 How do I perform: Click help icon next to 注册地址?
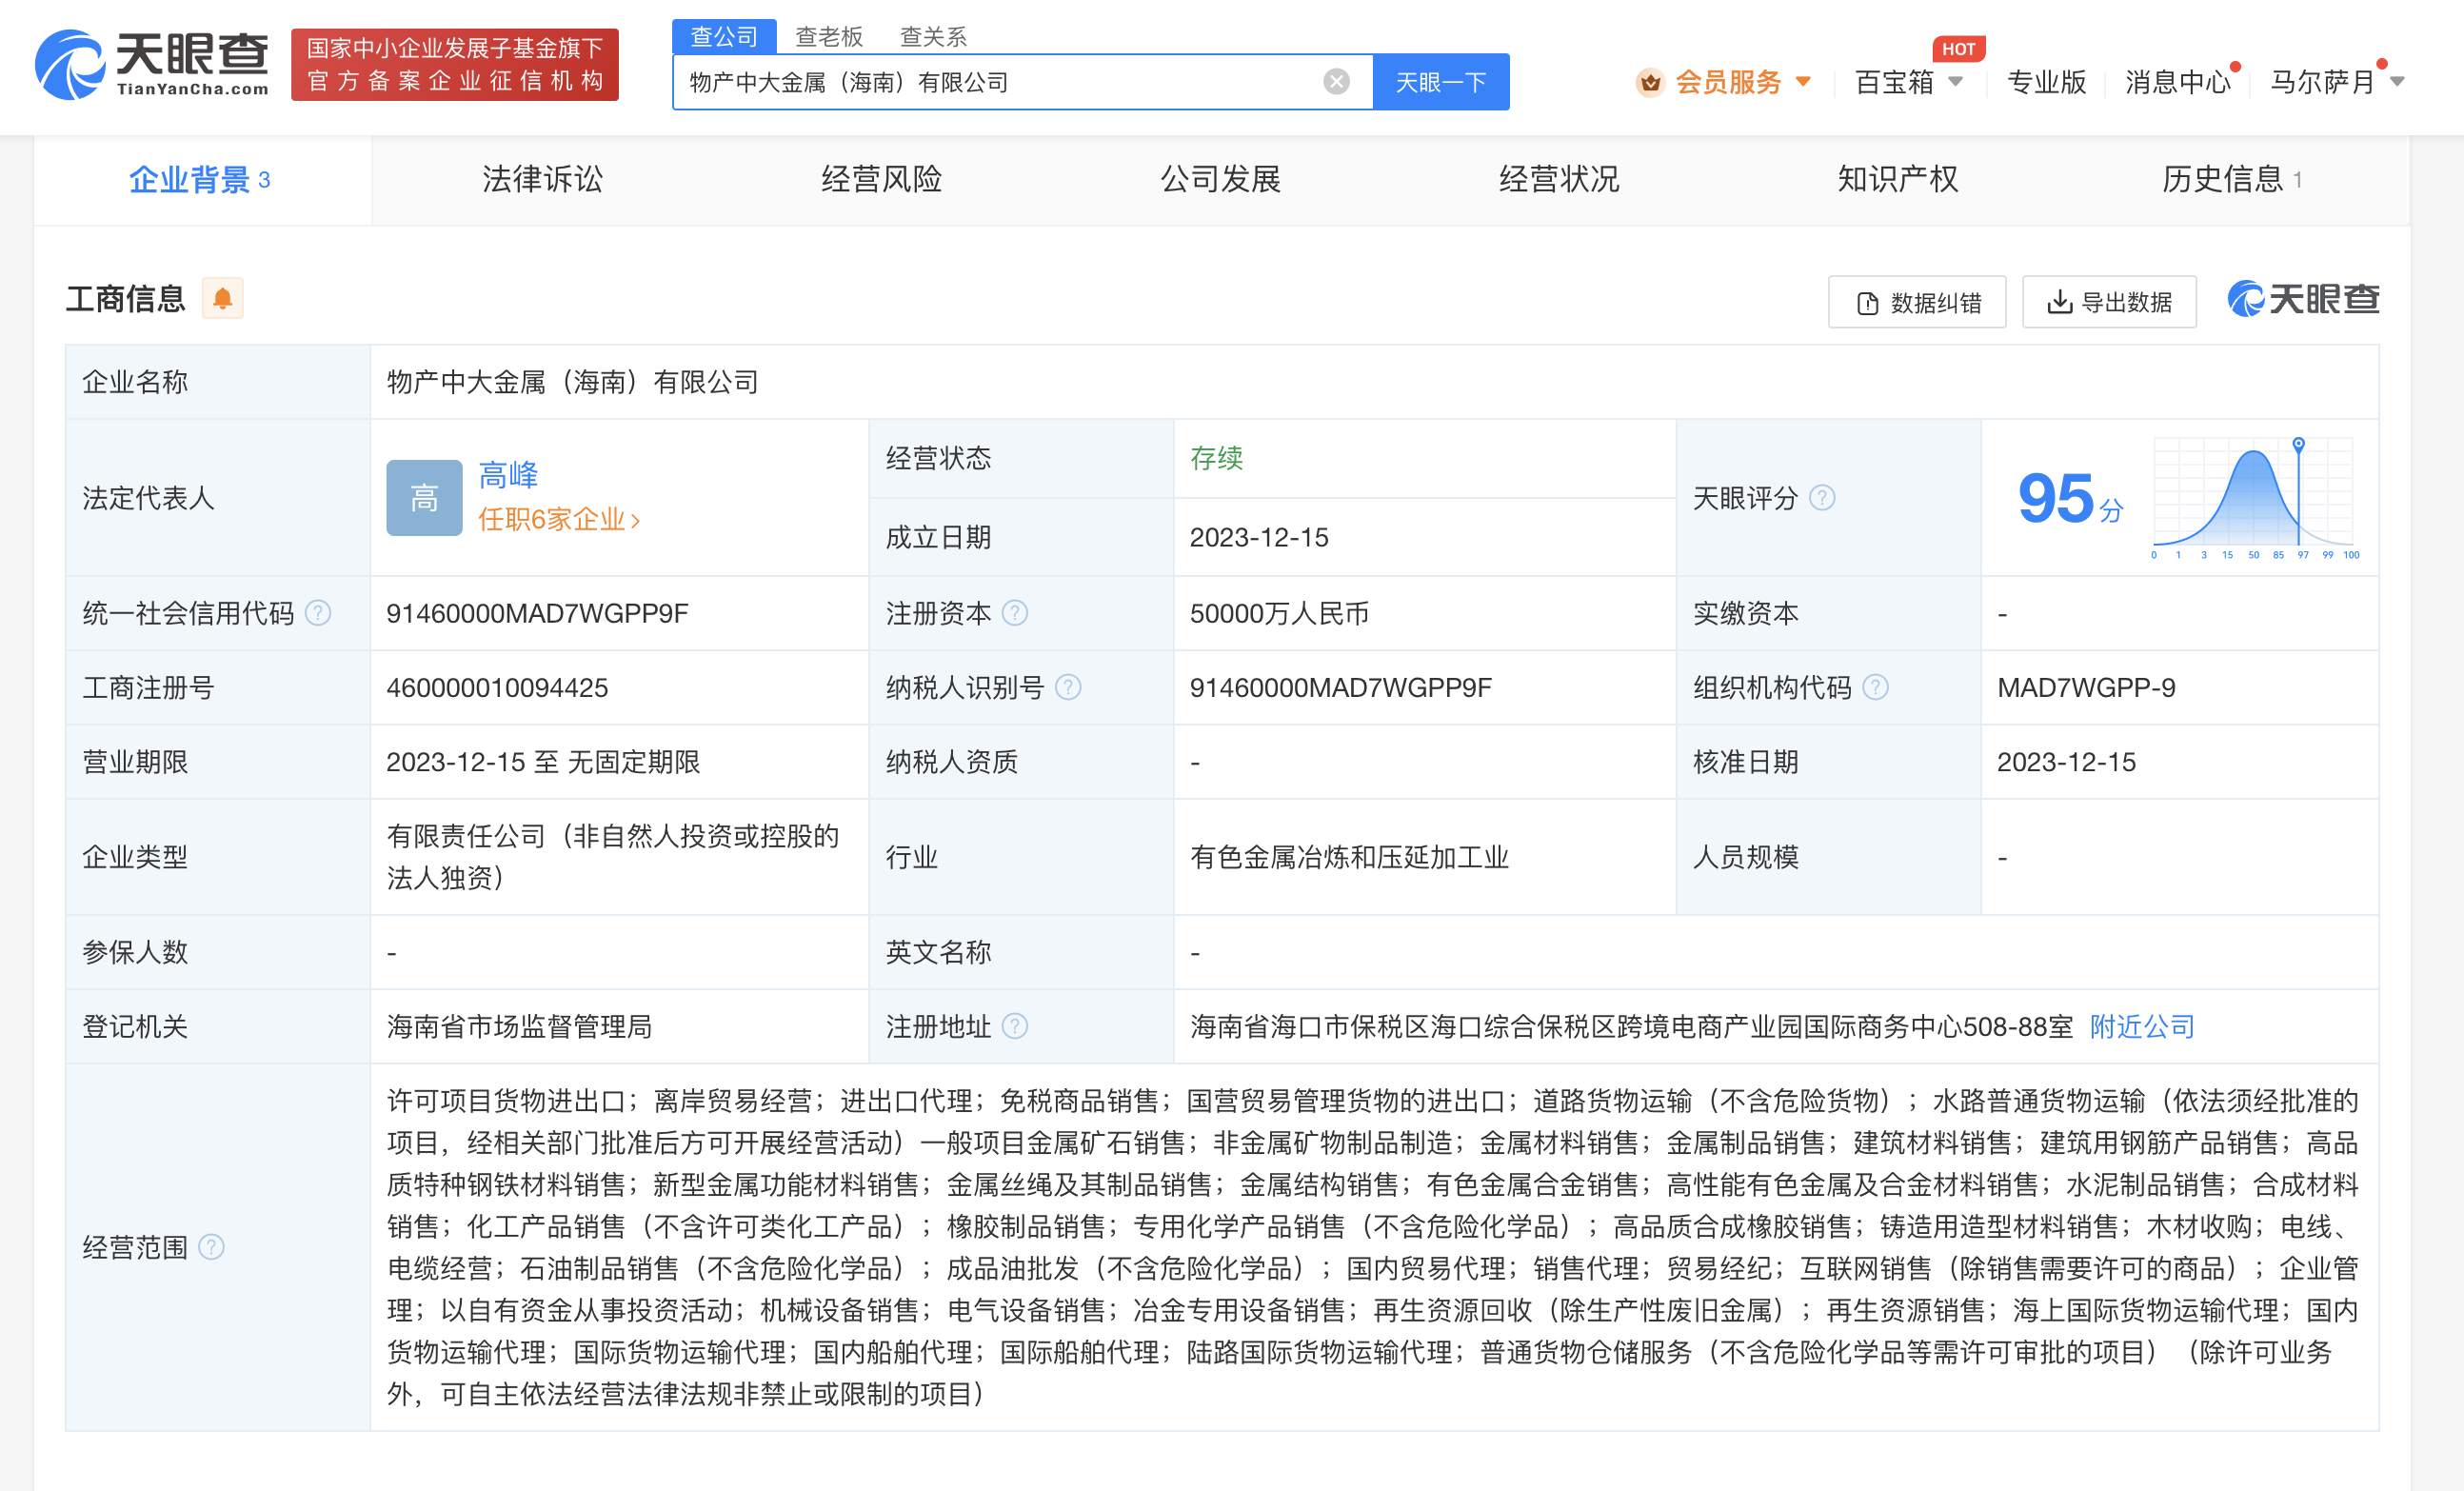1014,1026
